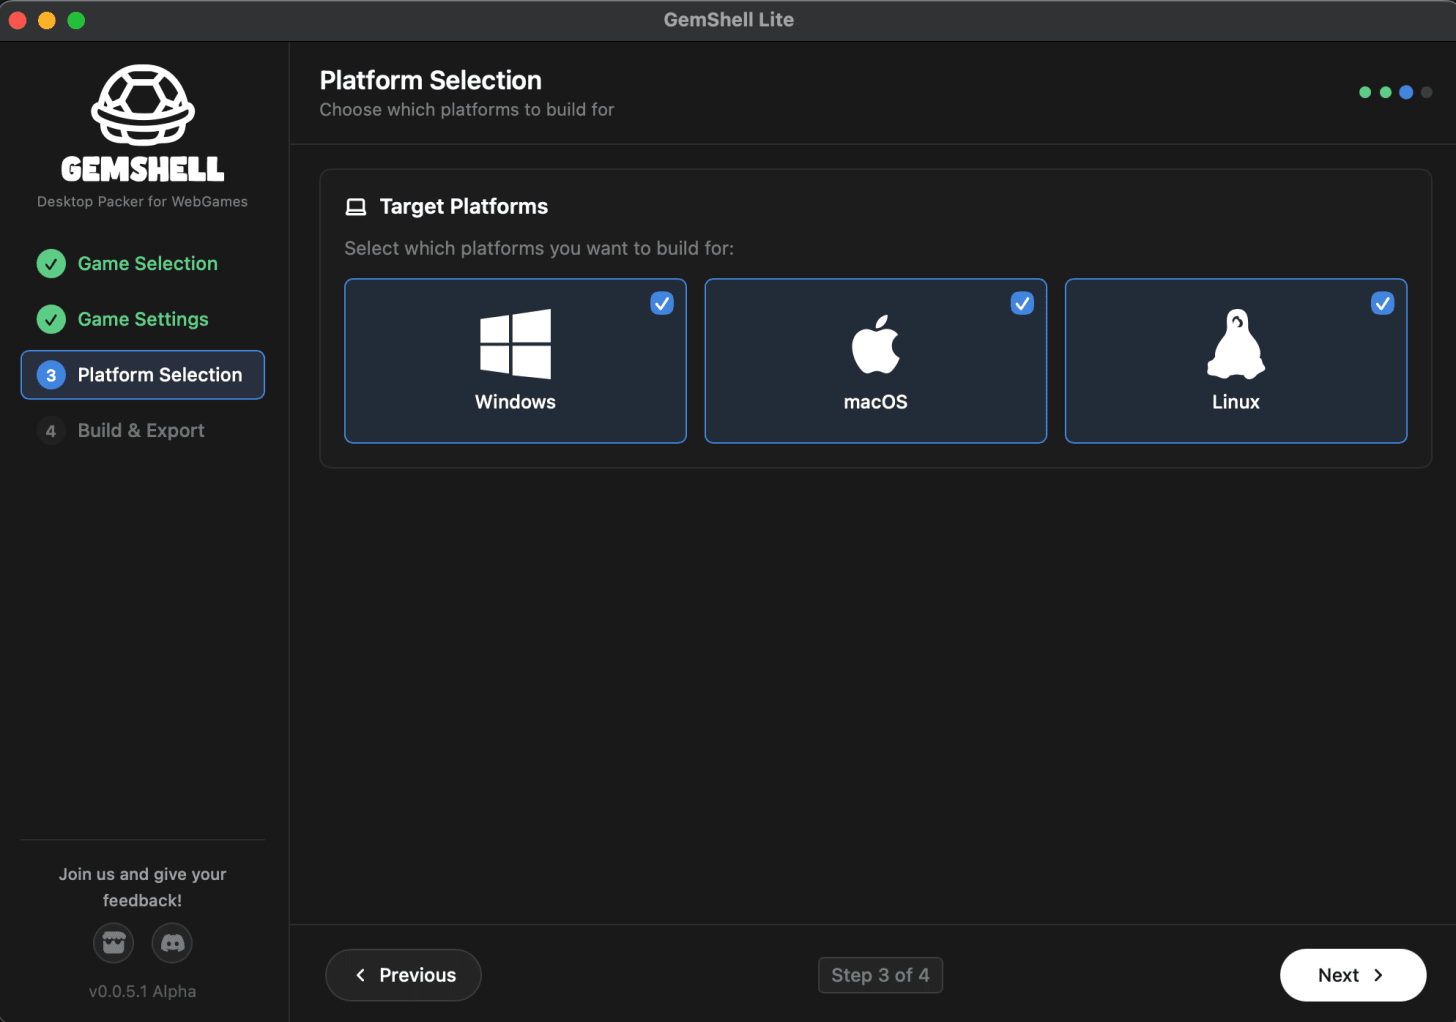
Task: Click the gray last progress dot
Action: pyautogui.click(x=1427, y=92)
